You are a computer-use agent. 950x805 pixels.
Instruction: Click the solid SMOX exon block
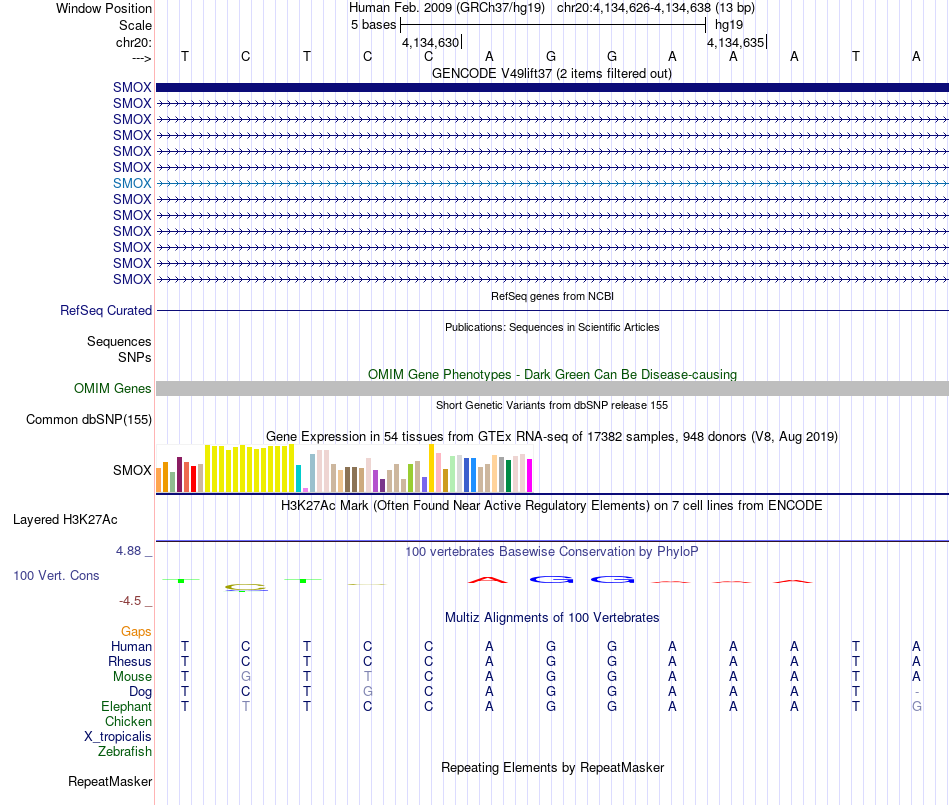(x=552, y=87)
